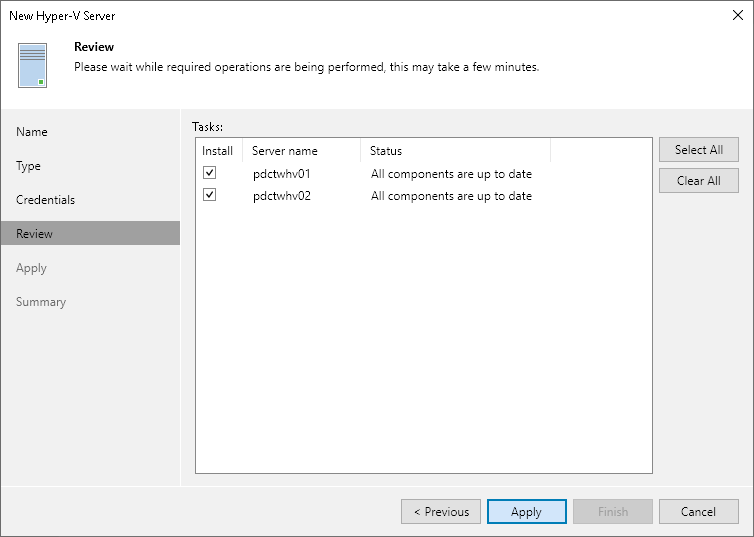This screenshot has width=754, height=537.
Task: Go back with the Previous button
Action: pyautogui.click(x=441, y=512)
